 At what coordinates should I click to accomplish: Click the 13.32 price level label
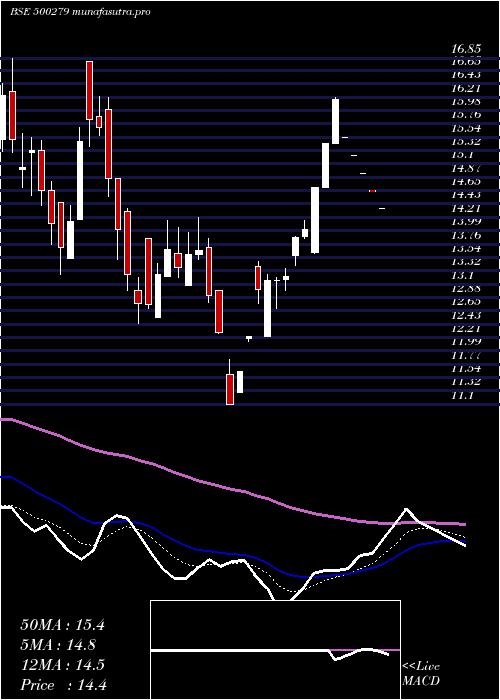click(466, 262)
